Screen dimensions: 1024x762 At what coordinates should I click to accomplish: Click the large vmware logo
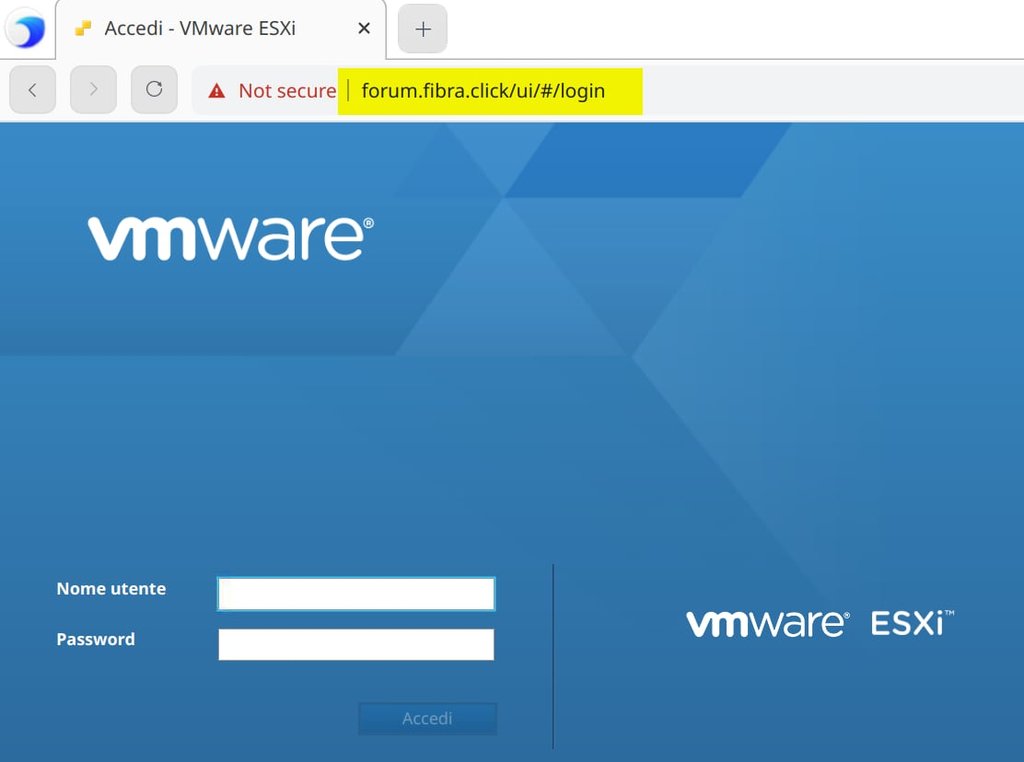(231, 239)
